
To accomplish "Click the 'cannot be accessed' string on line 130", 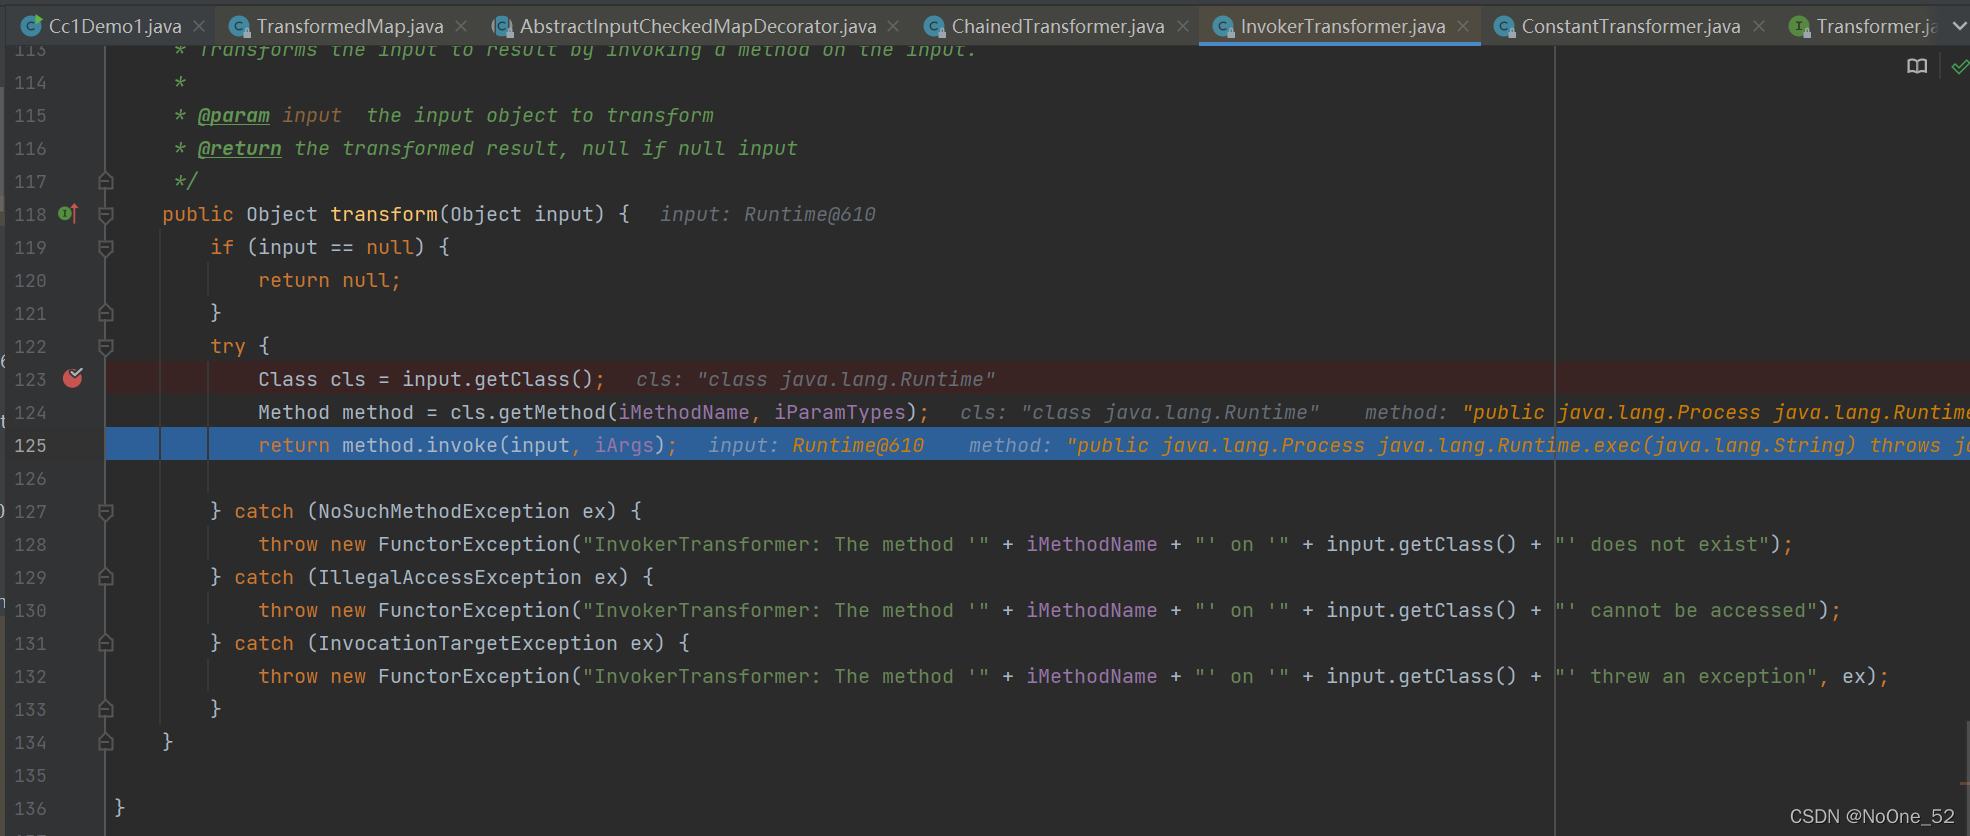I will pos(1686,610).
